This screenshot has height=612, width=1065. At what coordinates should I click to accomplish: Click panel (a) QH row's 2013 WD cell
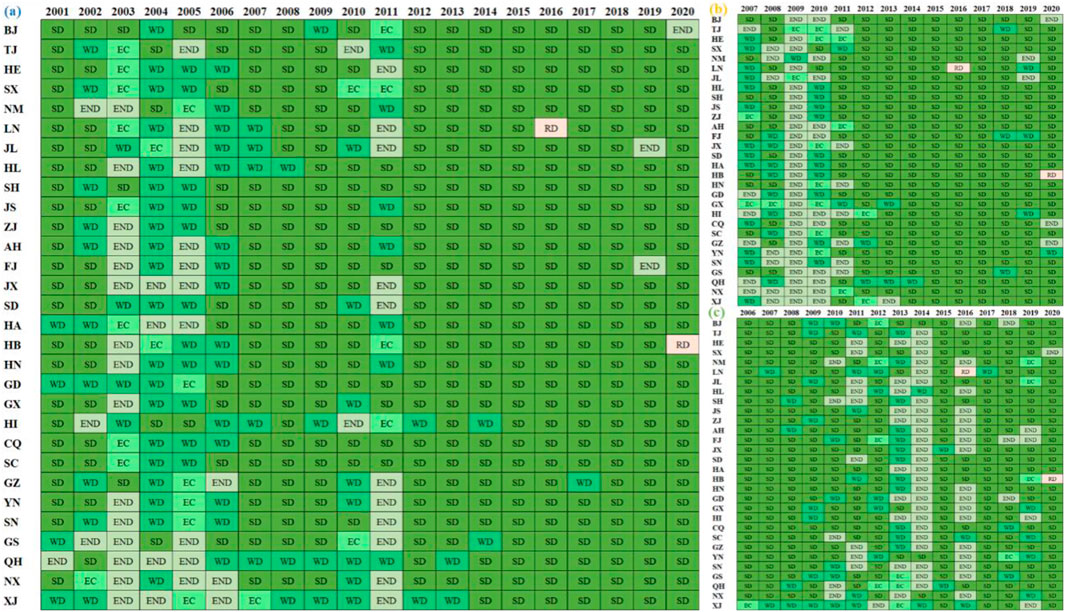click(x=452, y=562)
